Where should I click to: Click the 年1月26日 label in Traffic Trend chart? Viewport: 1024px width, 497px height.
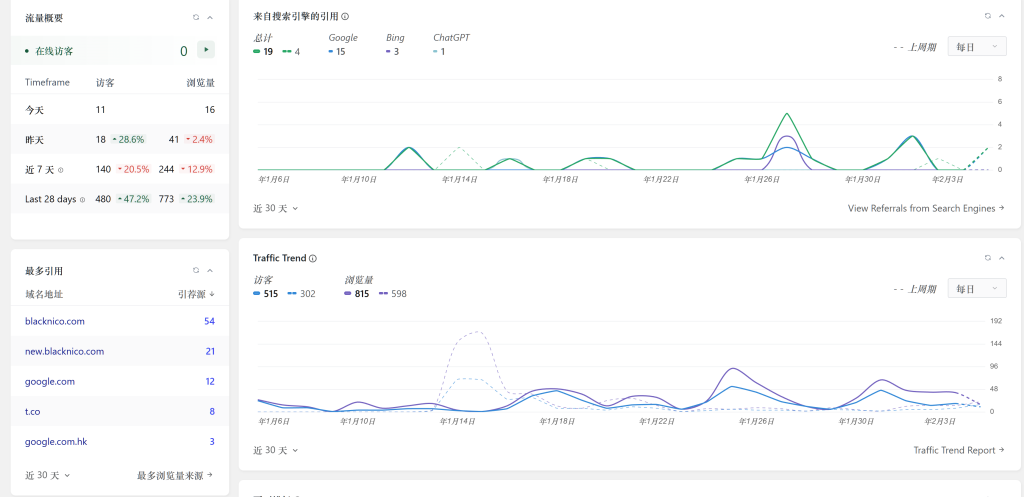coord(758,421)
